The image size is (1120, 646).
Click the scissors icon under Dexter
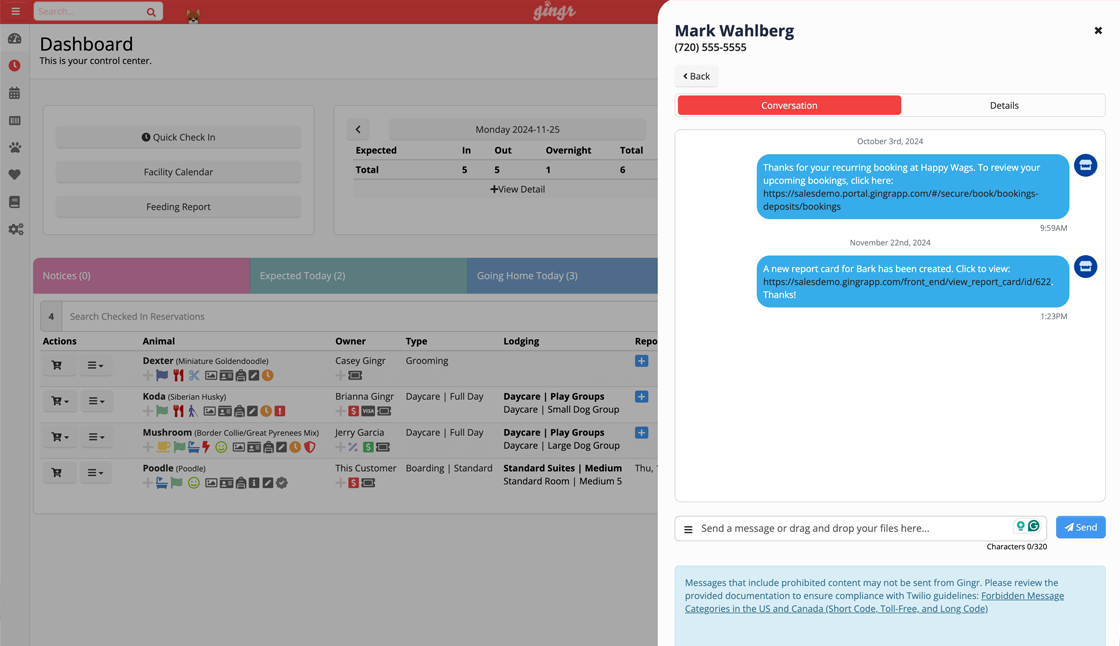(194, 376)
